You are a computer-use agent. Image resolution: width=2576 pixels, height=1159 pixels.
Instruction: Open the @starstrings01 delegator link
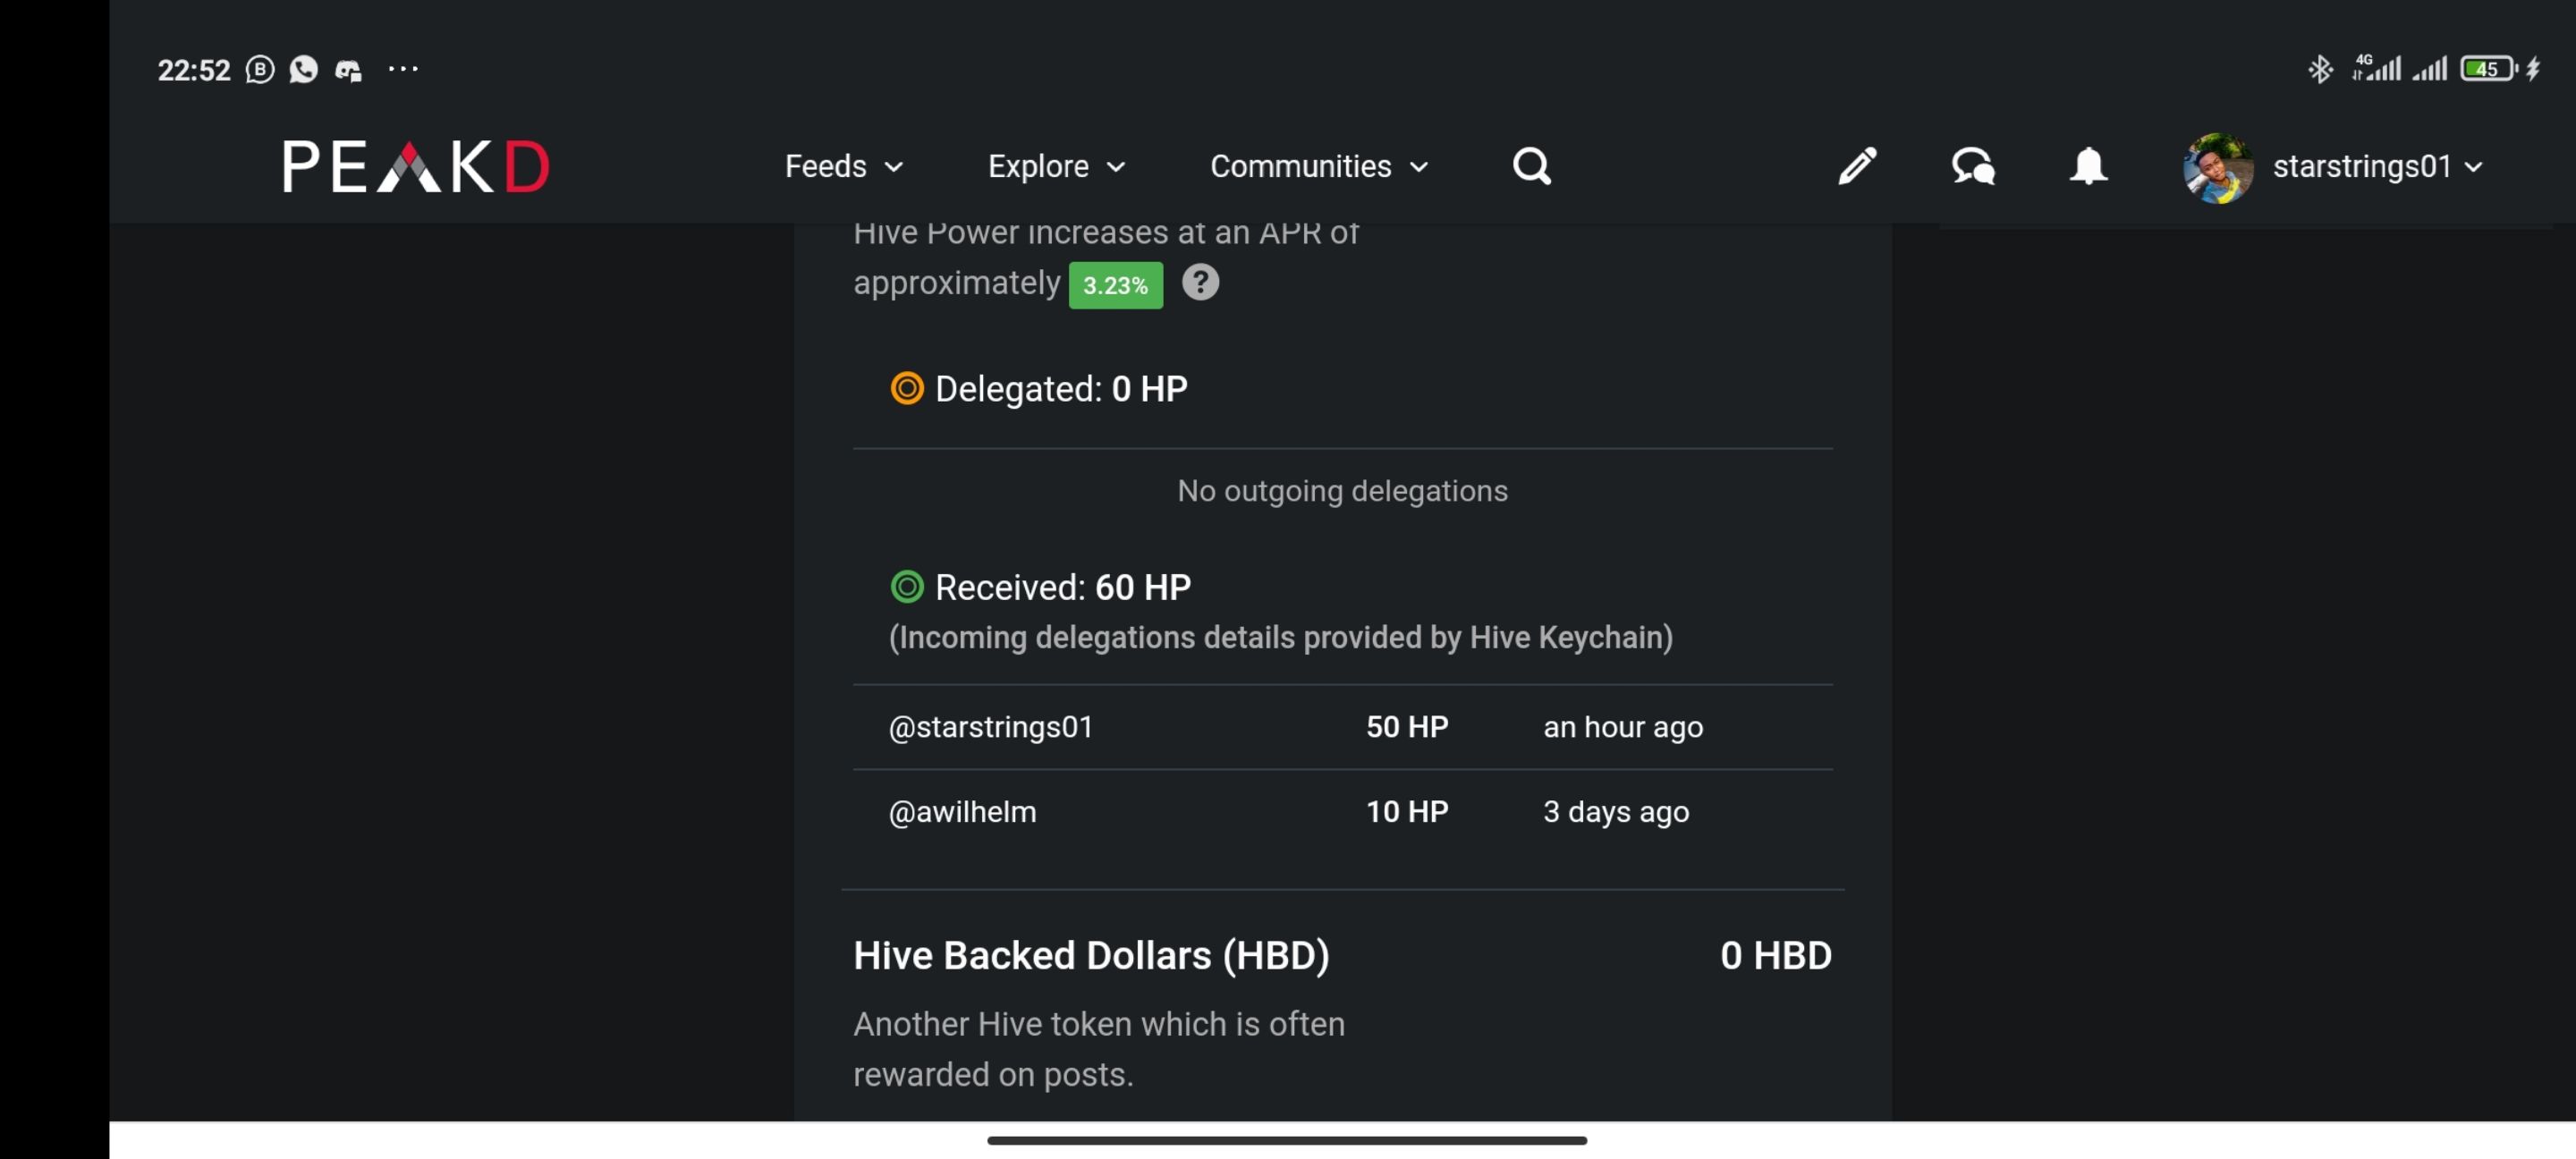tap(990, 727)
